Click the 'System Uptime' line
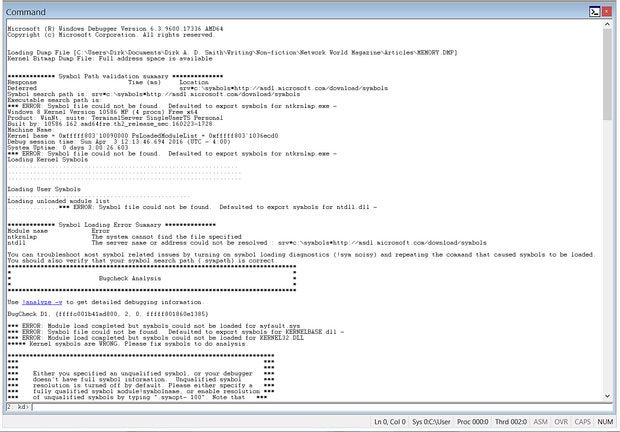The height and width of the screenshot is (432, 620). [x=68, y=147]
